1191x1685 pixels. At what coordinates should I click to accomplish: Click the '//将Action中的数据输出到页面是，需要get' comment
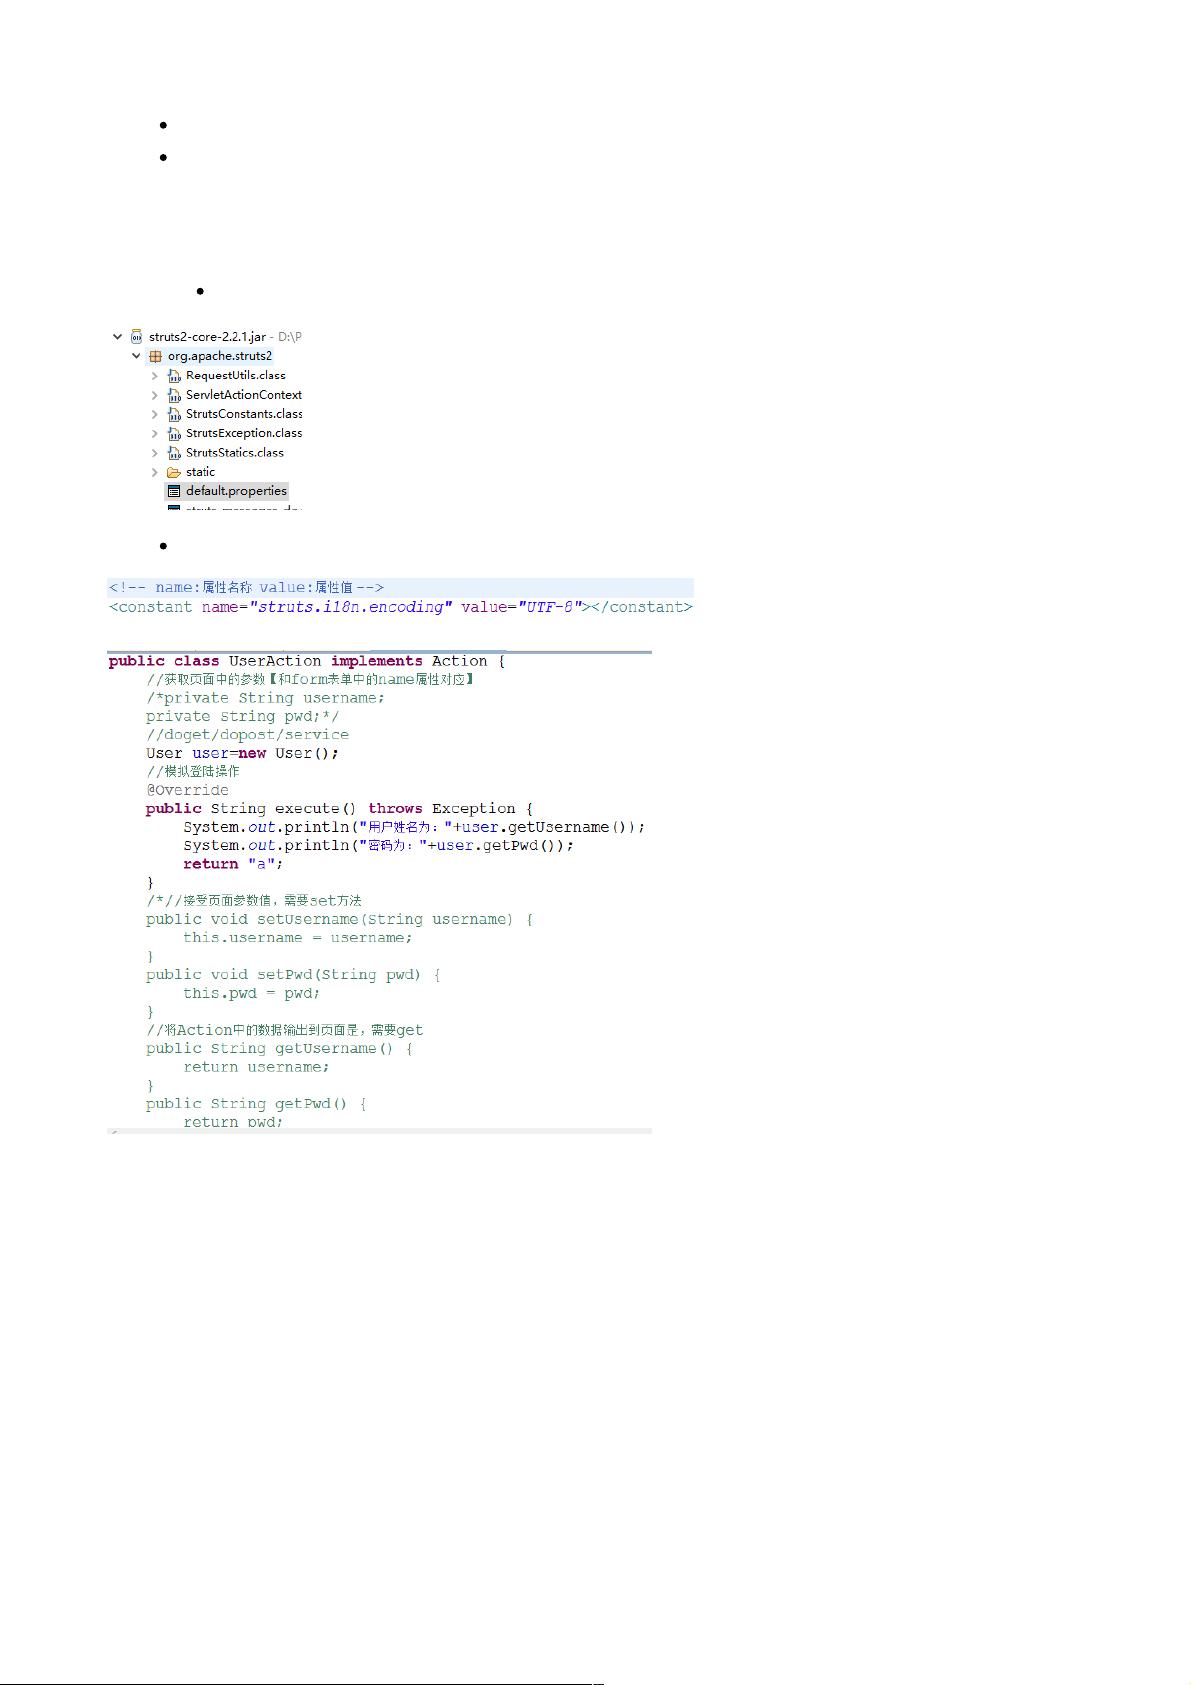click(285, 1030)
